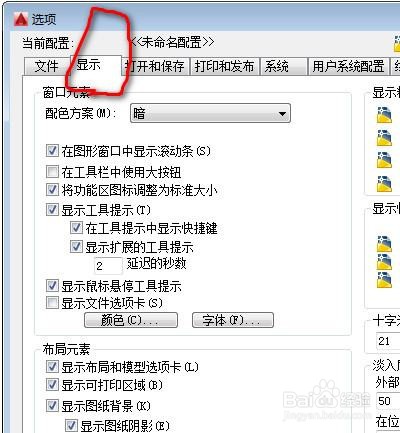Select the 系统 tab
Image resolution: width=400 pixels, height=433 pixels.
(283, 66)
